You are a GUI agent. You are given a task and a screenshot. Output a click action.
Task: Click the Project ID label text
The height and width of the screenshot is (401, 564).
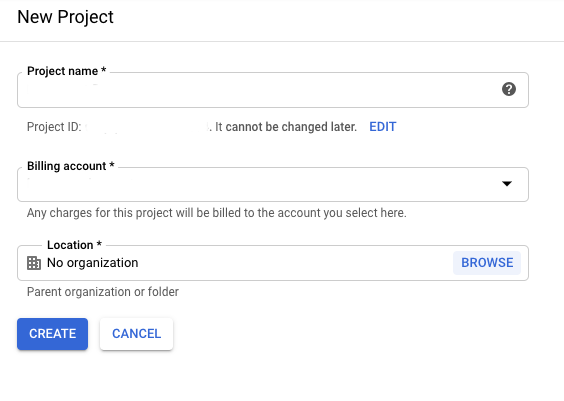(x=54, y=127)
